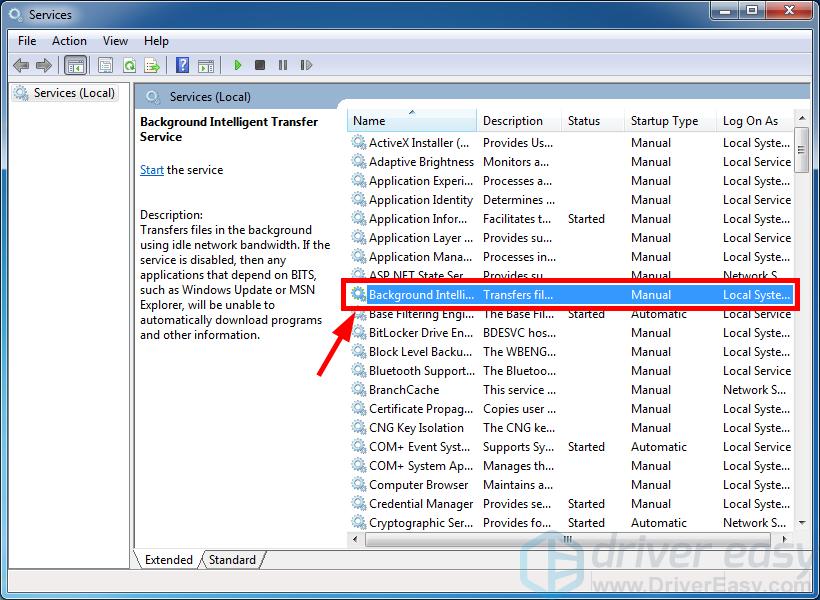Click the vertical scrollbar up arrow

click(802, 119)
